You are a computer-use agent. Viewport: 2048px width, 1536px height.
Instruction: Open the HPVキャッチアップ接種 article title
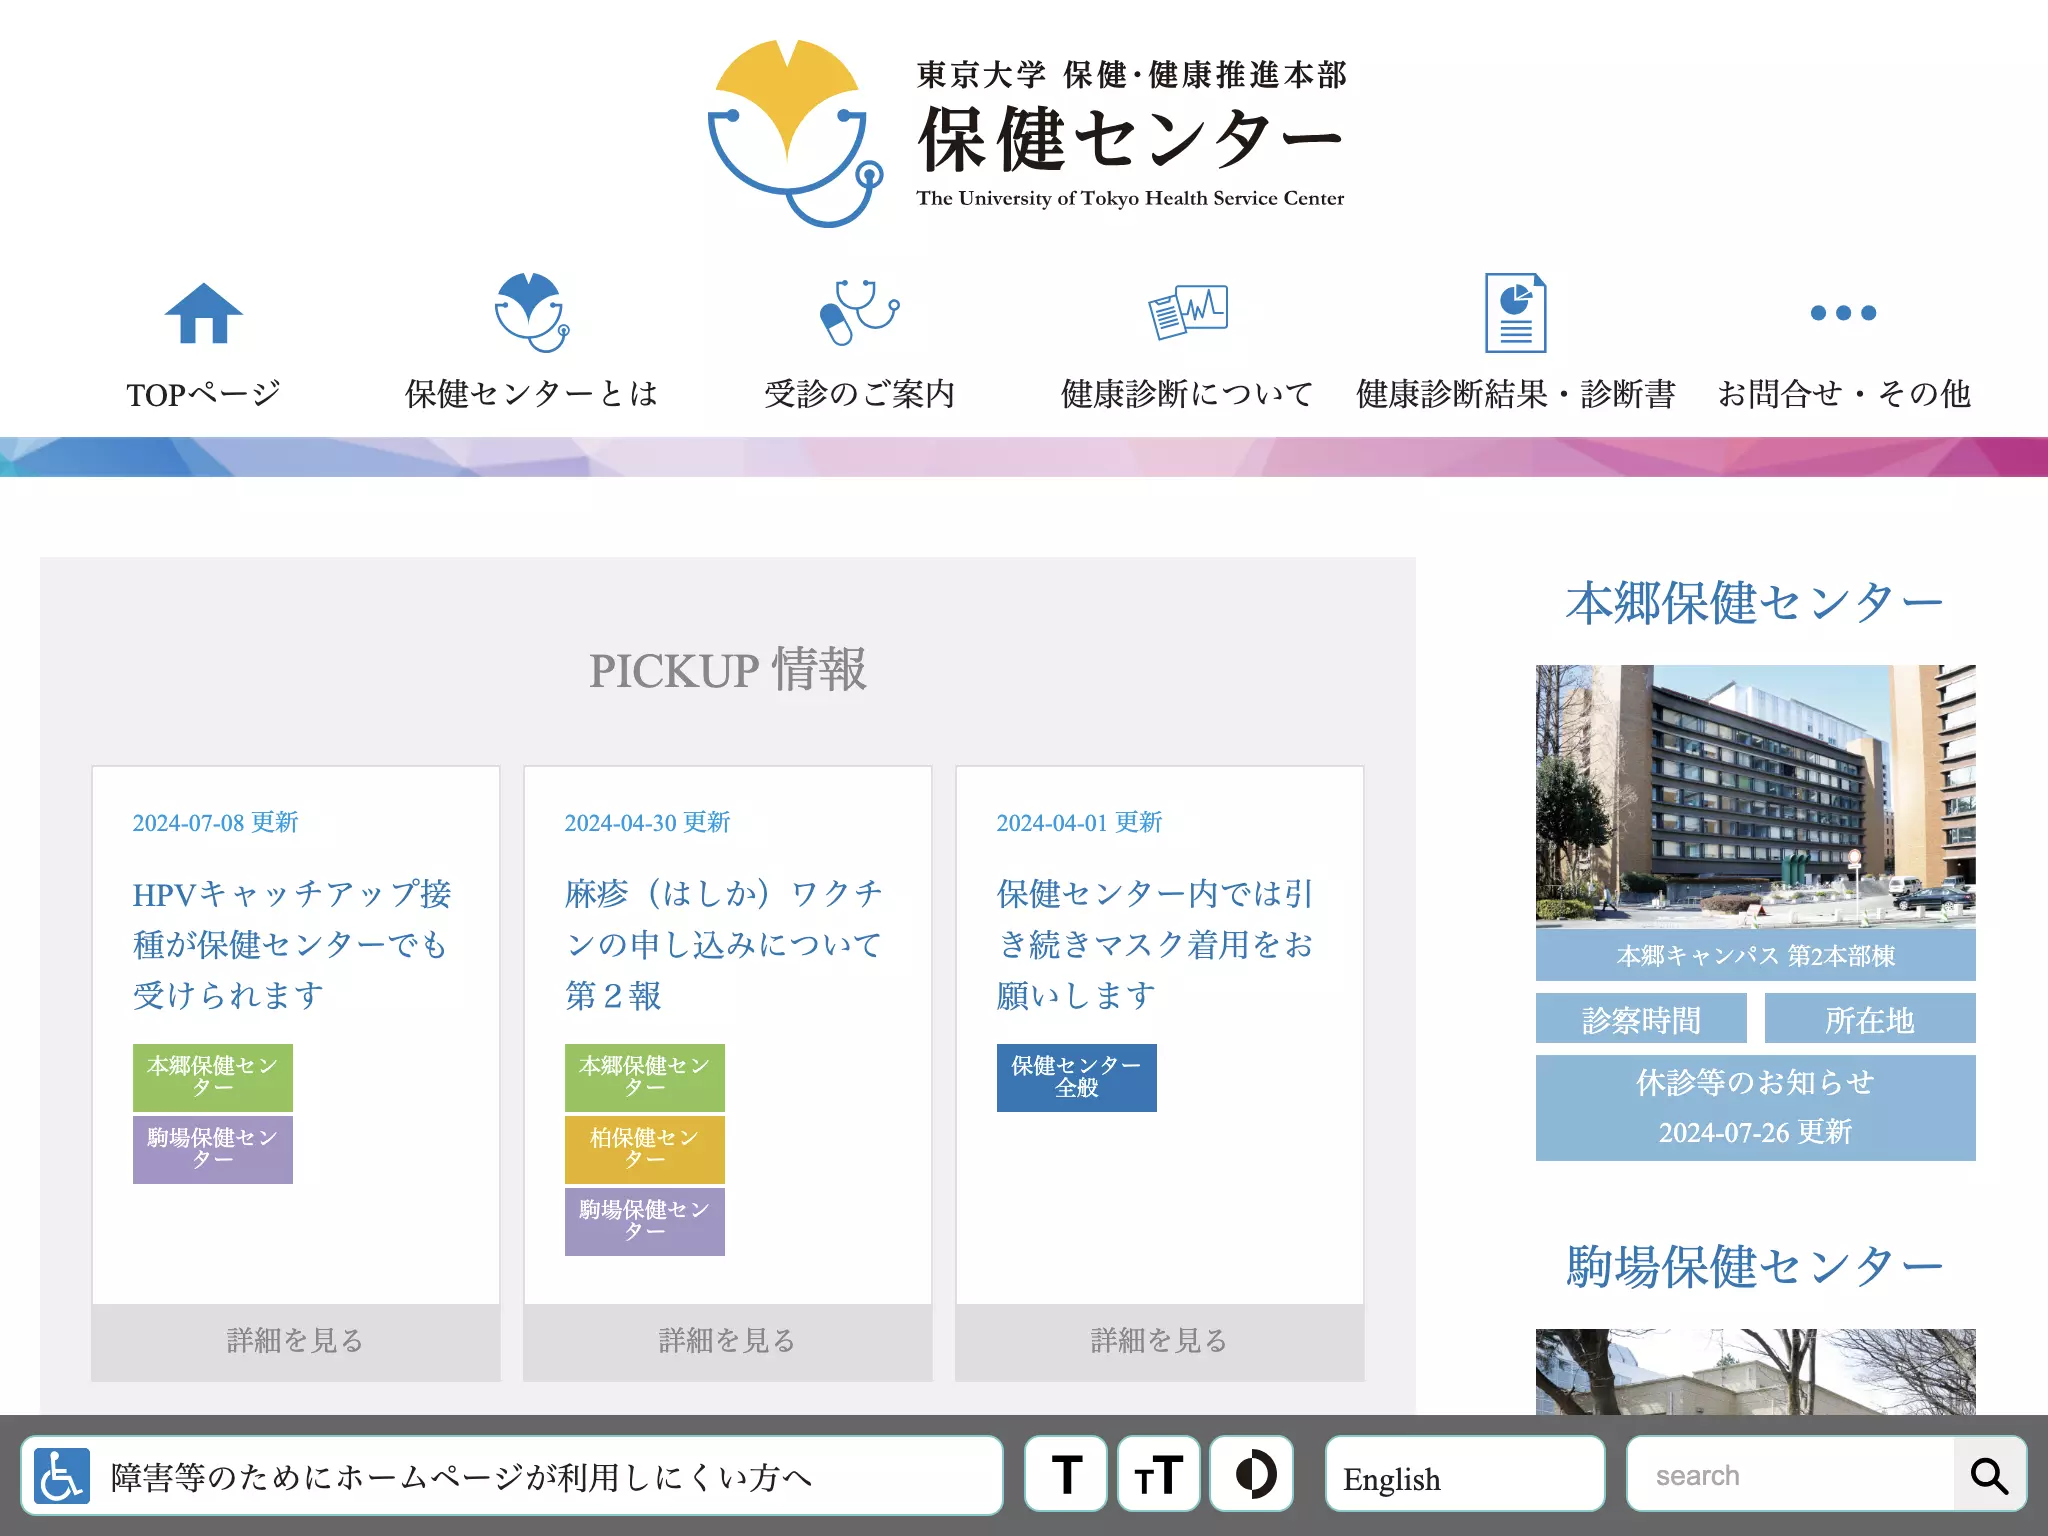coord(292,944)
